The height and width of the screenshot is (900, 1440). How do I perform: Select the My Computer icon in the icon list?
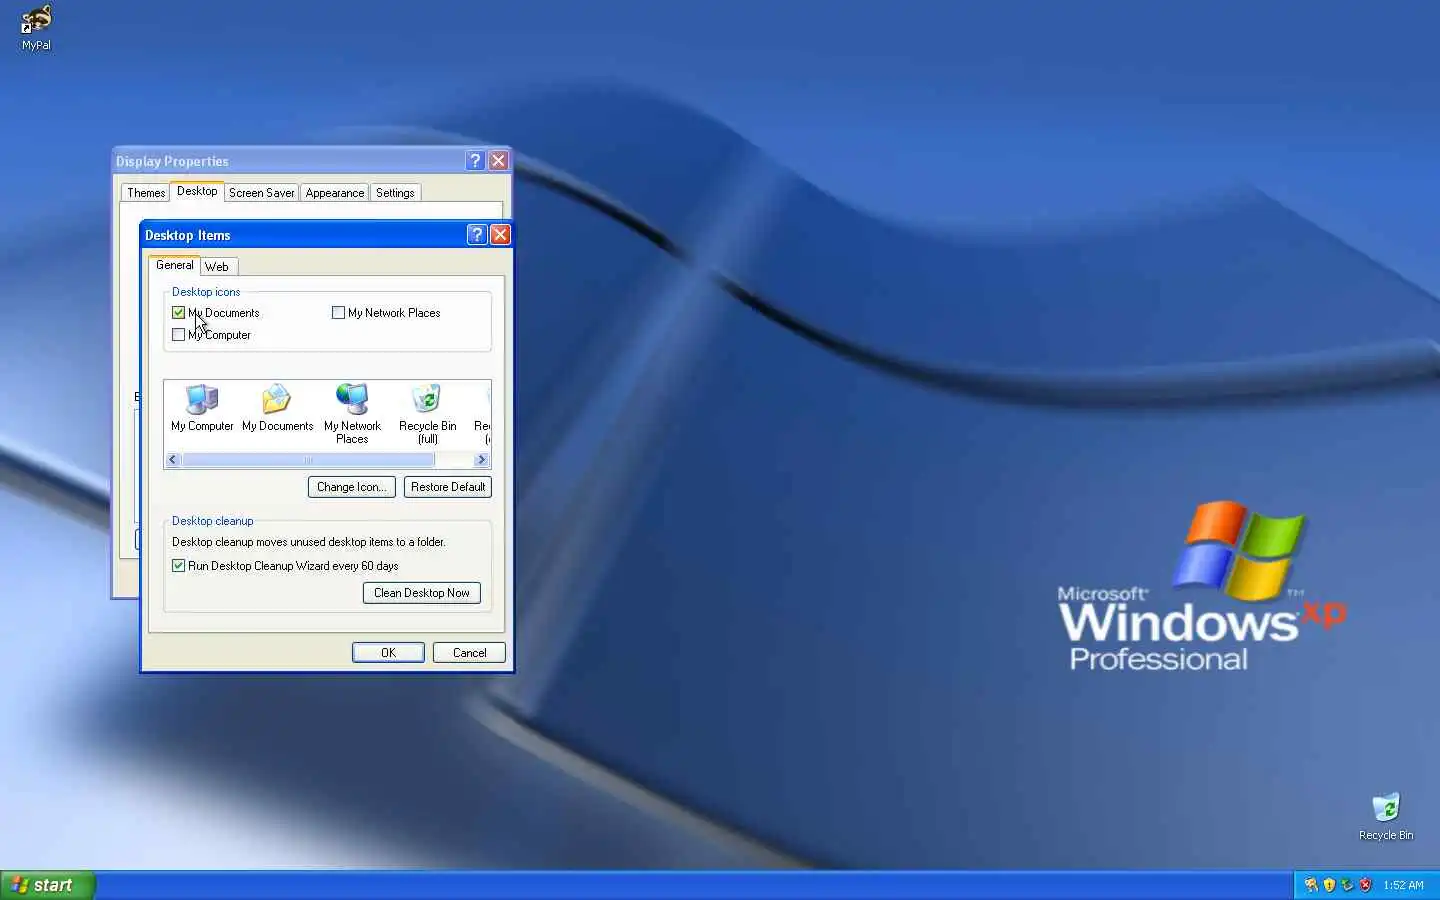[202, 408]
